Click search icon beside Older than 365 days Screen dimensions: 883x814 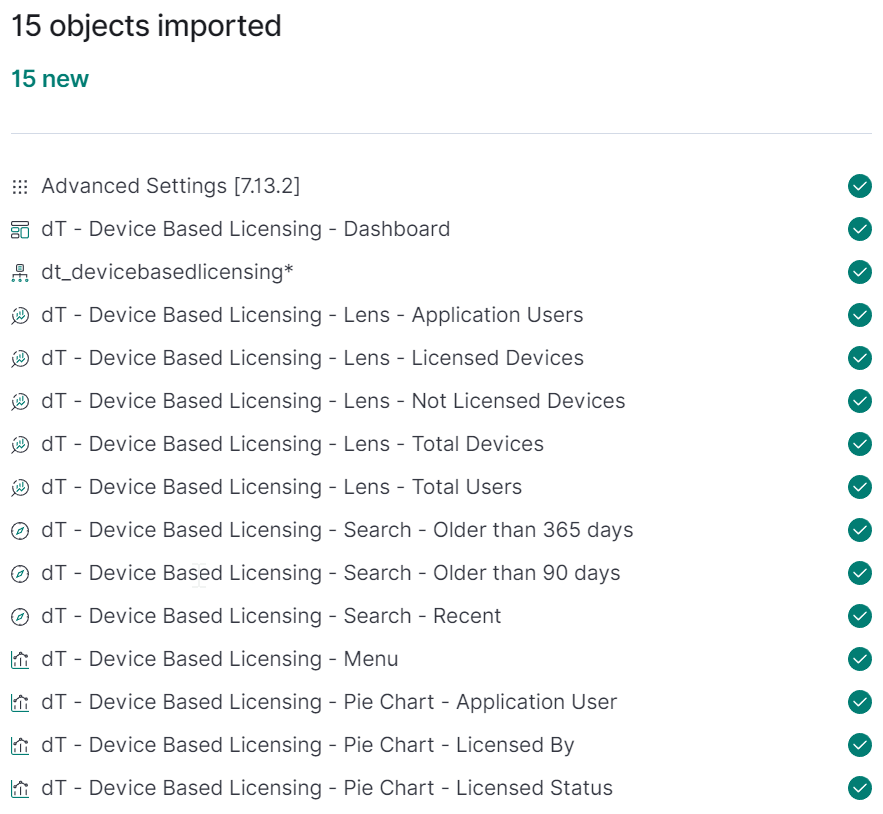(19, 530)
